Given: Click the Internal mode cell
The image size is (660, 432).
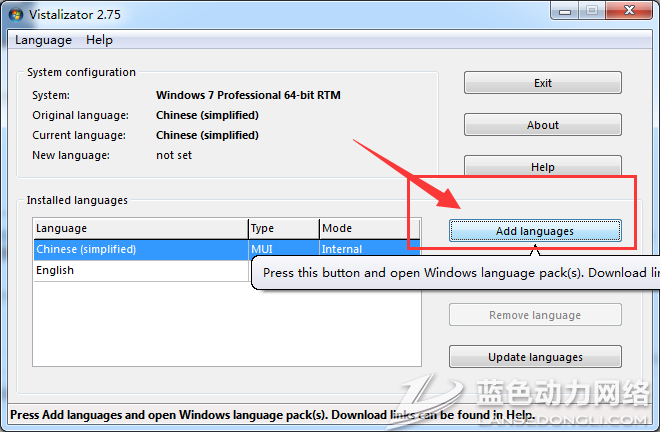Looking at the screenshot, I should click(342, 249).
